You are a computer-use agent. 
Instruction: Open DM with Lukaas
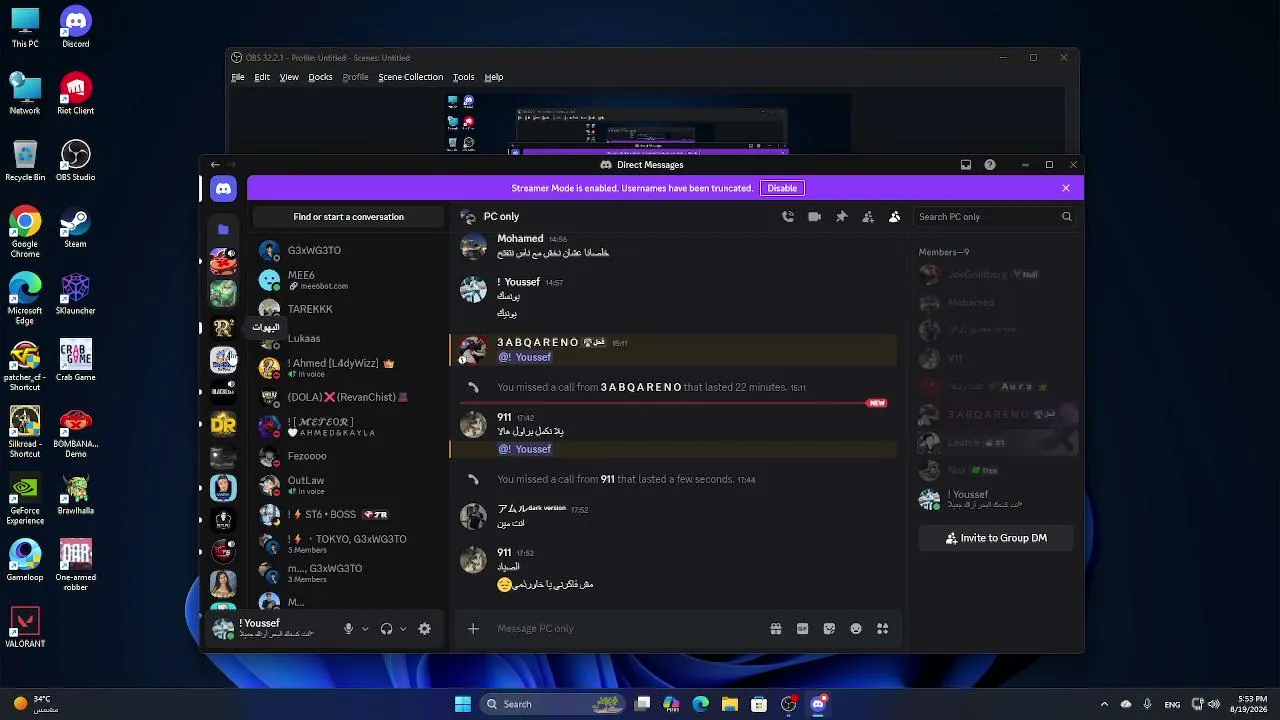(349, 338)
